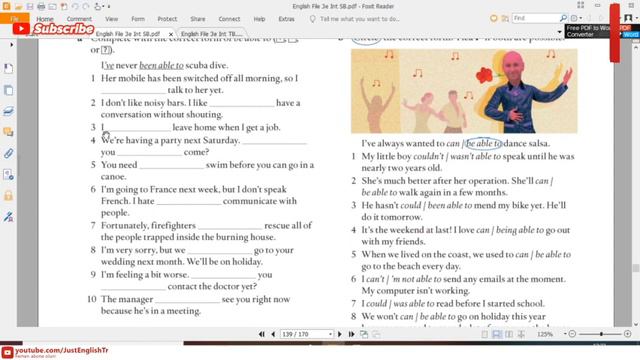Open the Pages thumbnails panel icon in sidebar

(9, 90)
